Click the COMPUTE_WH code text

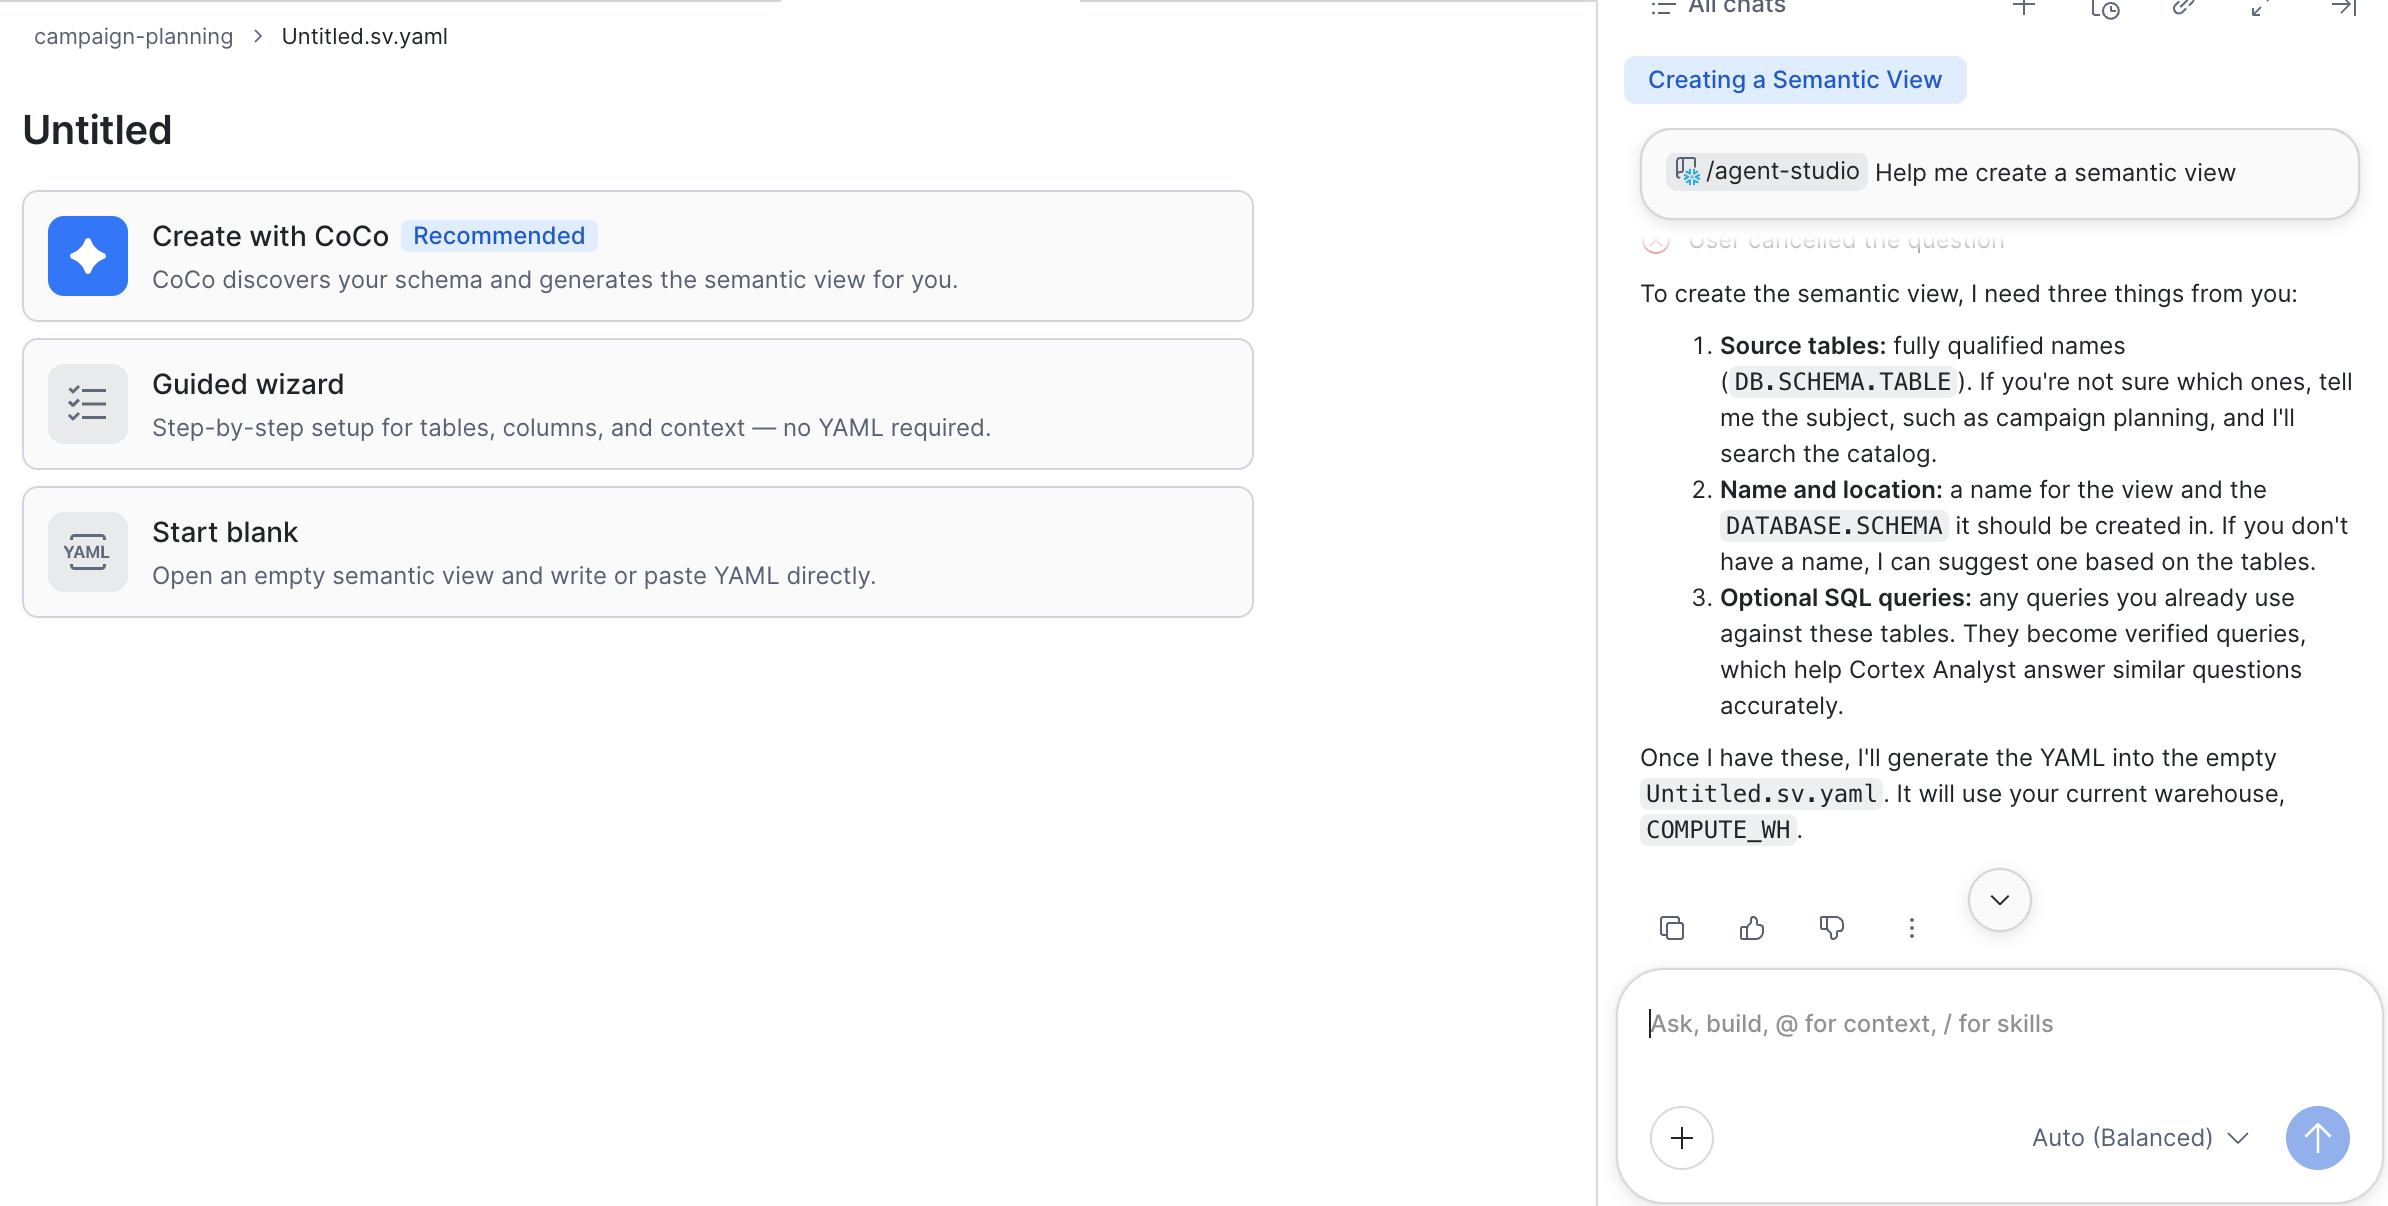[1718, 830]
